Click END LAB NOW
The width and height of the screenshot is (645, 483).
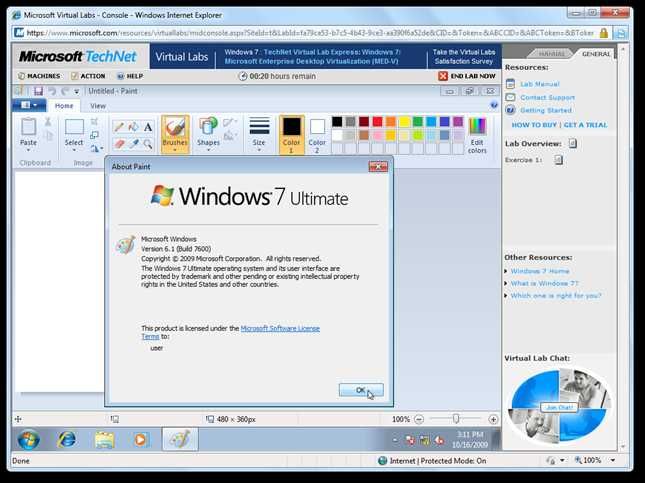click(467, 76)
